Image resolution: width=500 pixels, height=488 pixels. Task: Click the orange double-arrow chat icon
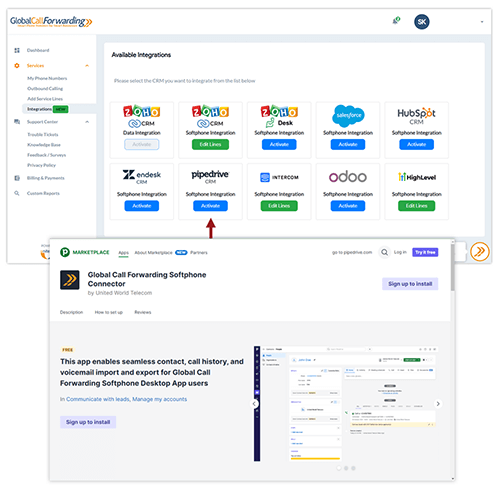click(480, 252)
